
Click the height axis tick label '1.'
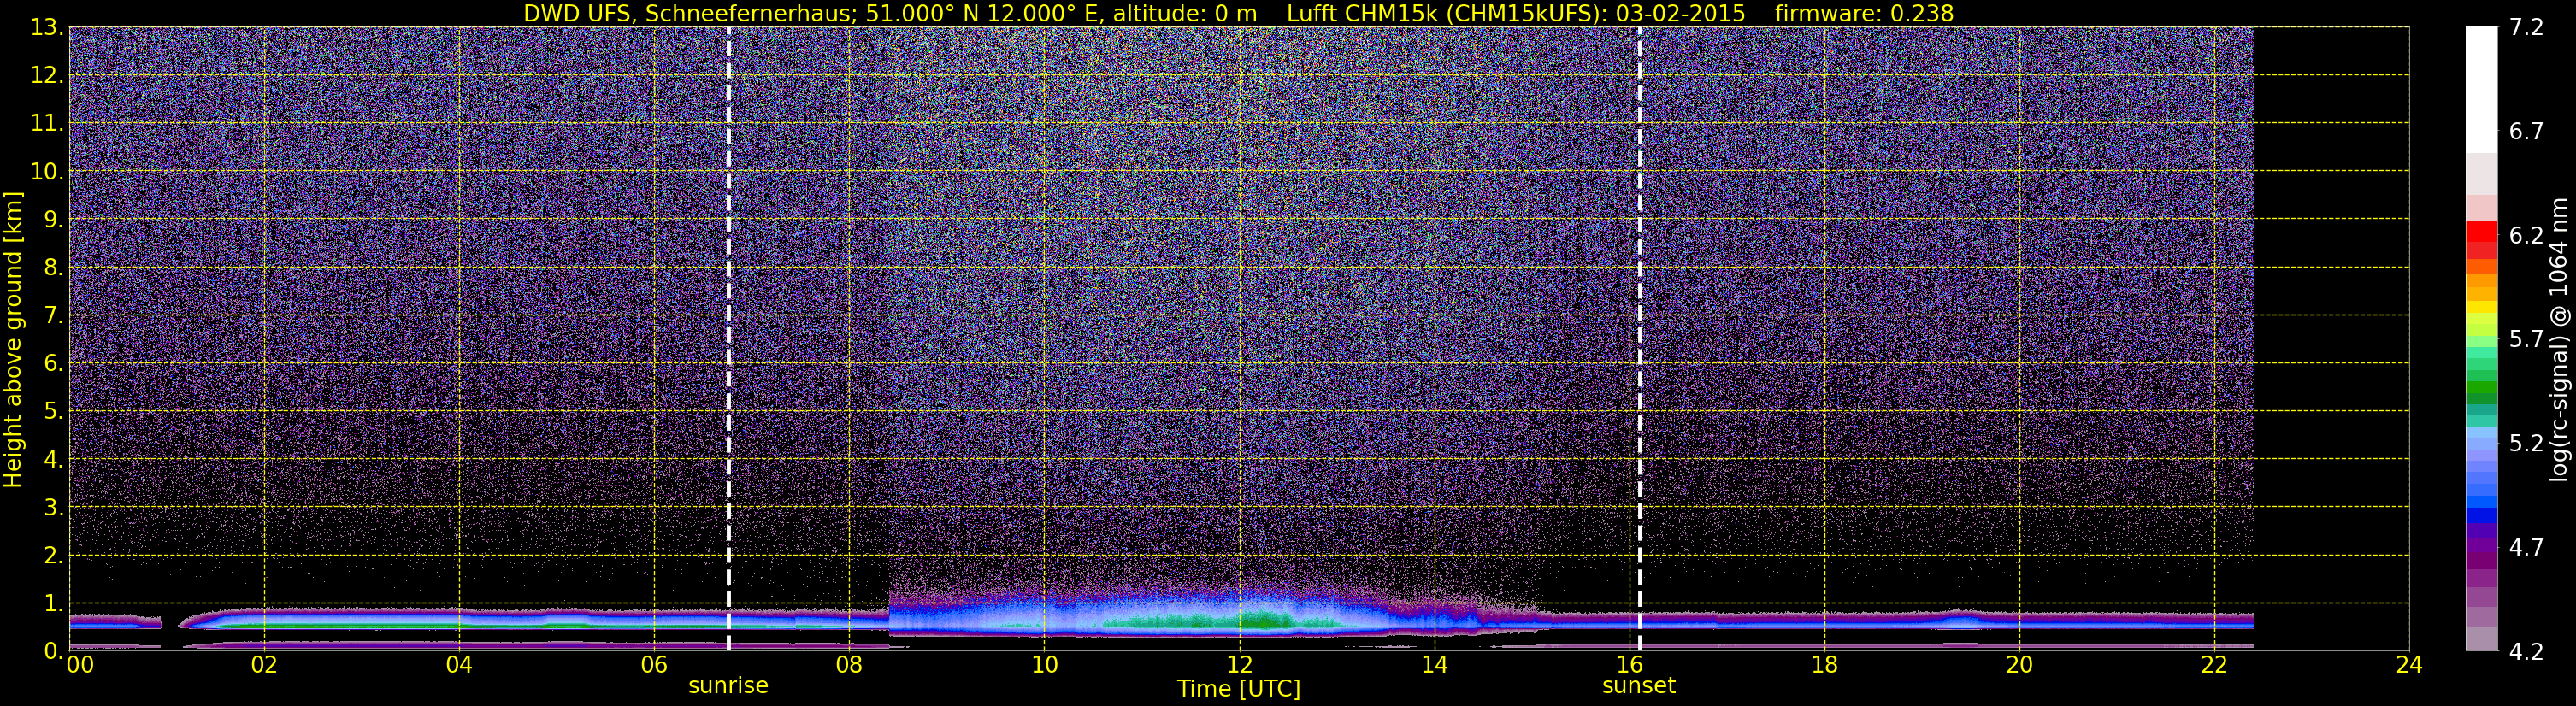52,604
